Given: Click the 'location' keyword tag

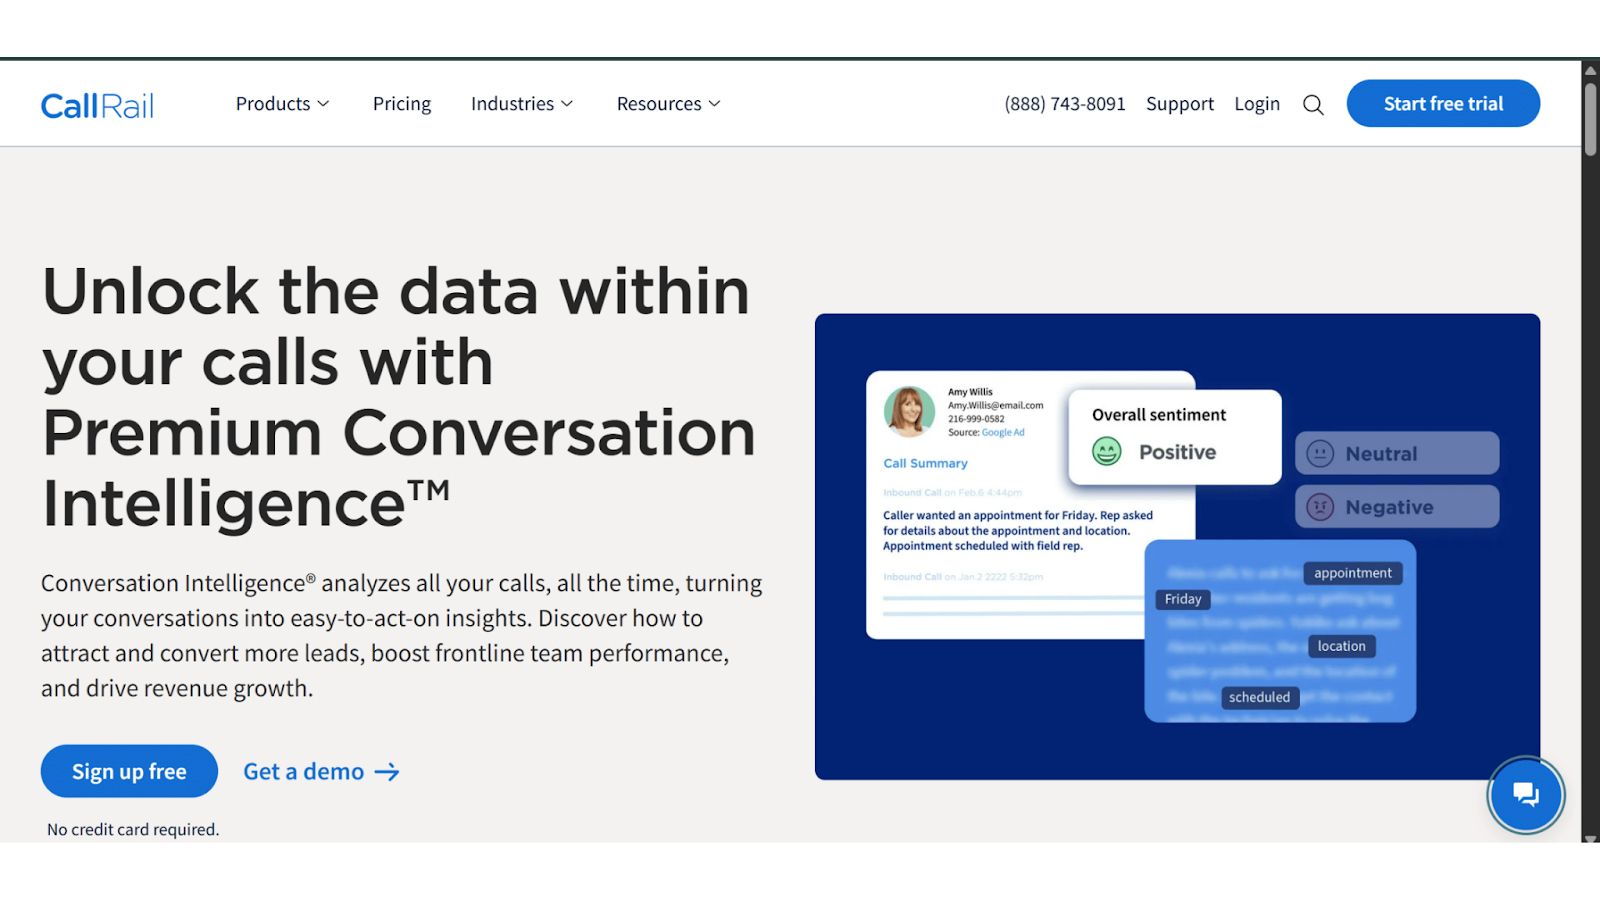Looking at the screenshot, I should (x=1341, y=646).
